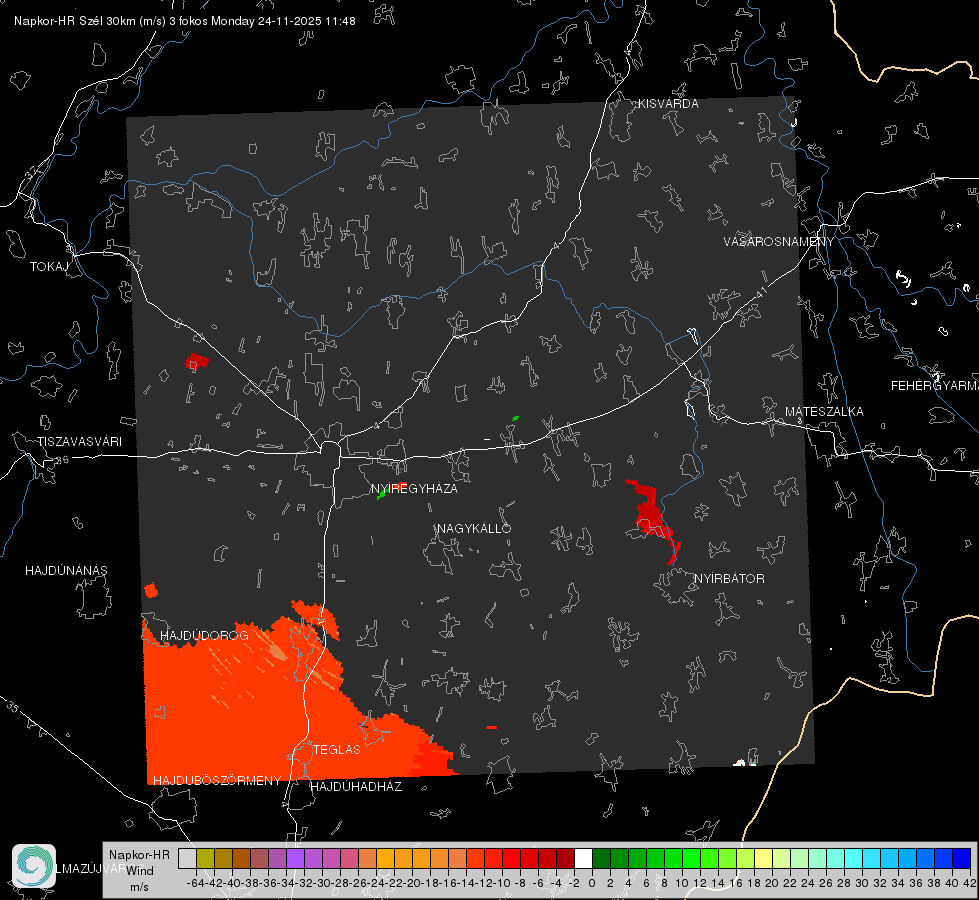Screen dimensions: 979x900
Task: Select the white swatch between -2 and 0
Action: 583,858
